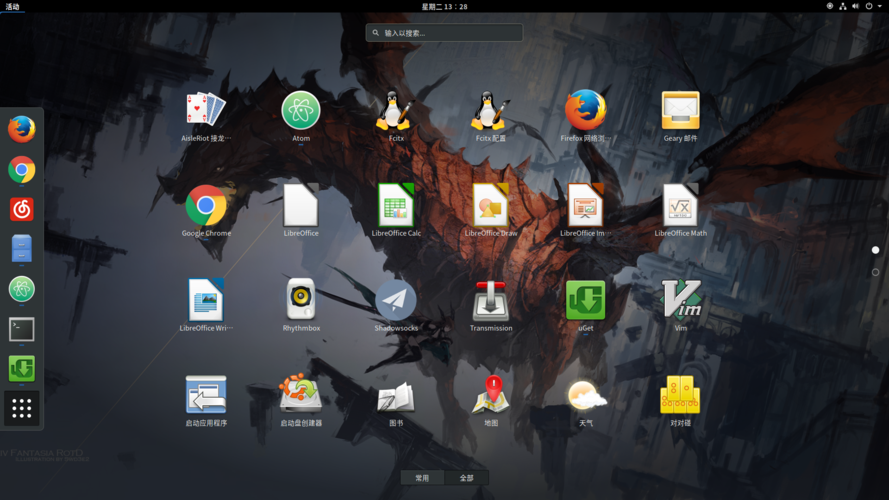Screen dimensions: 889x500
Task: Open the file manager in the dock
Action: click(22, 248)
